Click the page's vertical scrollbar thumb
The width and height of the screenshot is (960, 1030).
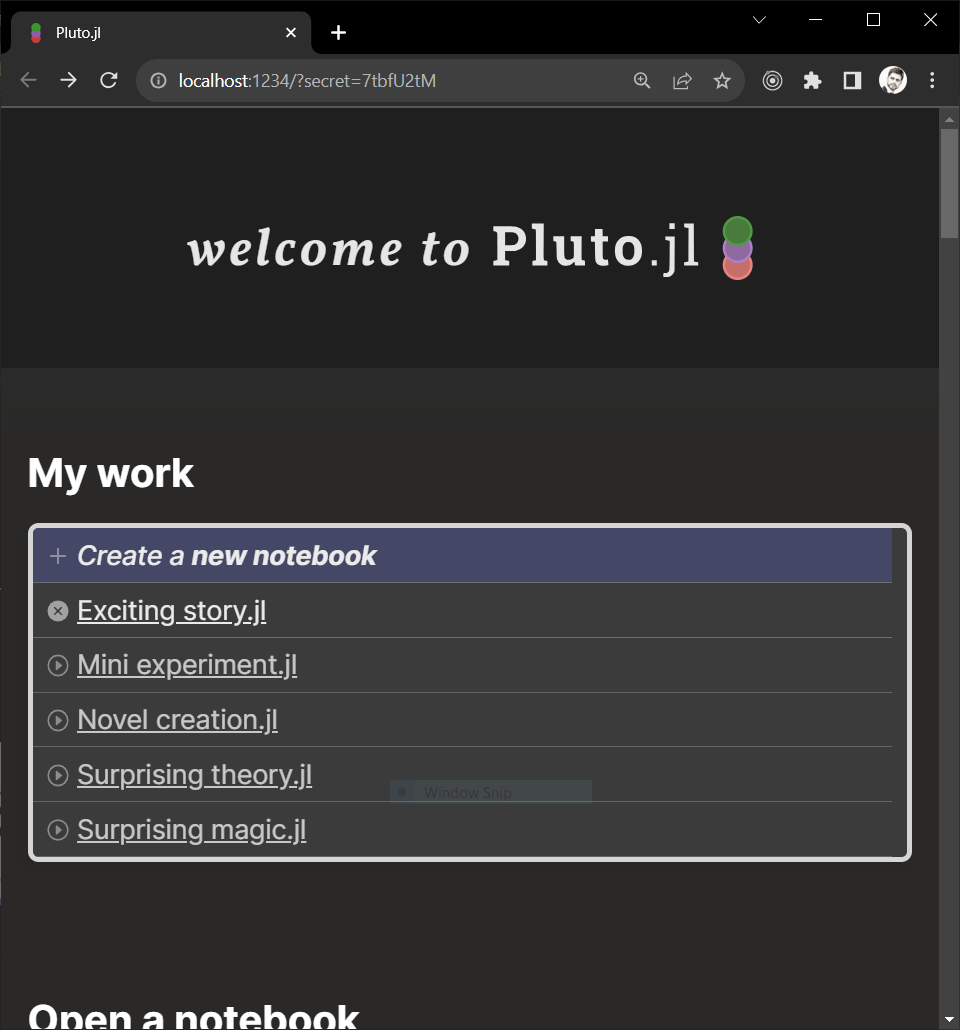click(949, 182)
